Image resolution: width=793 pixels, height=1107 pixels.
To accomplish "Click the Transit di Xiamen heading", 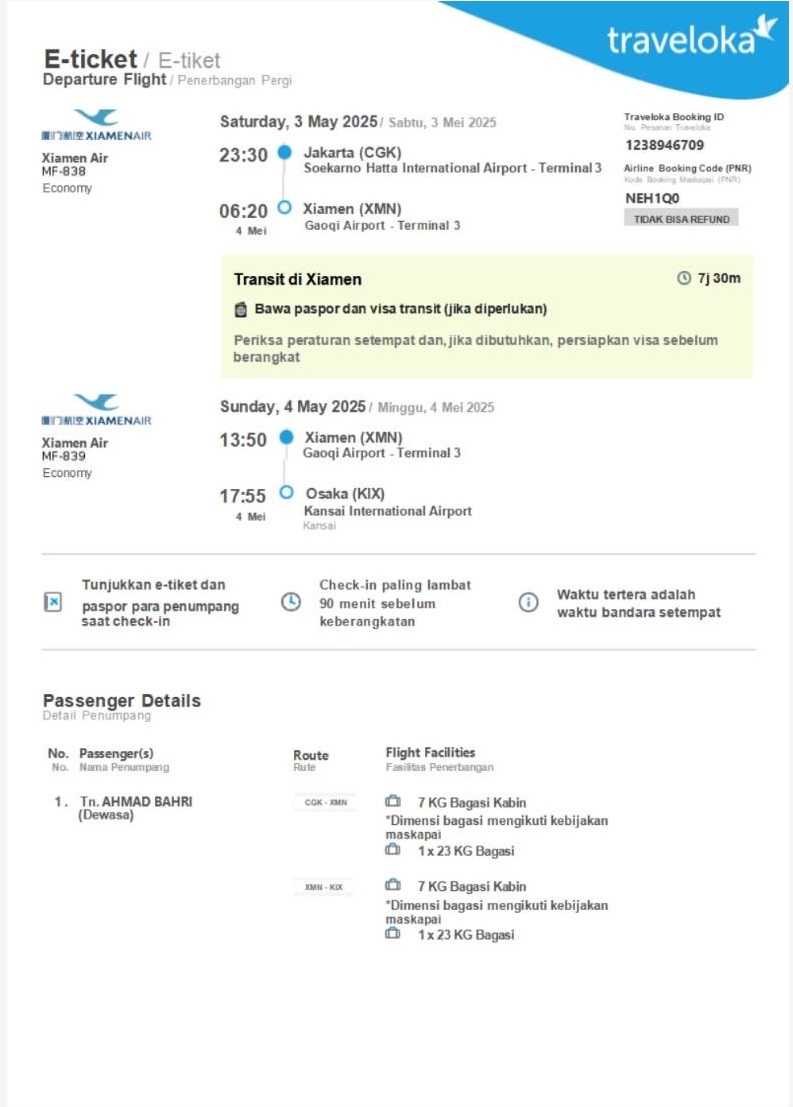I will (297, 279).
